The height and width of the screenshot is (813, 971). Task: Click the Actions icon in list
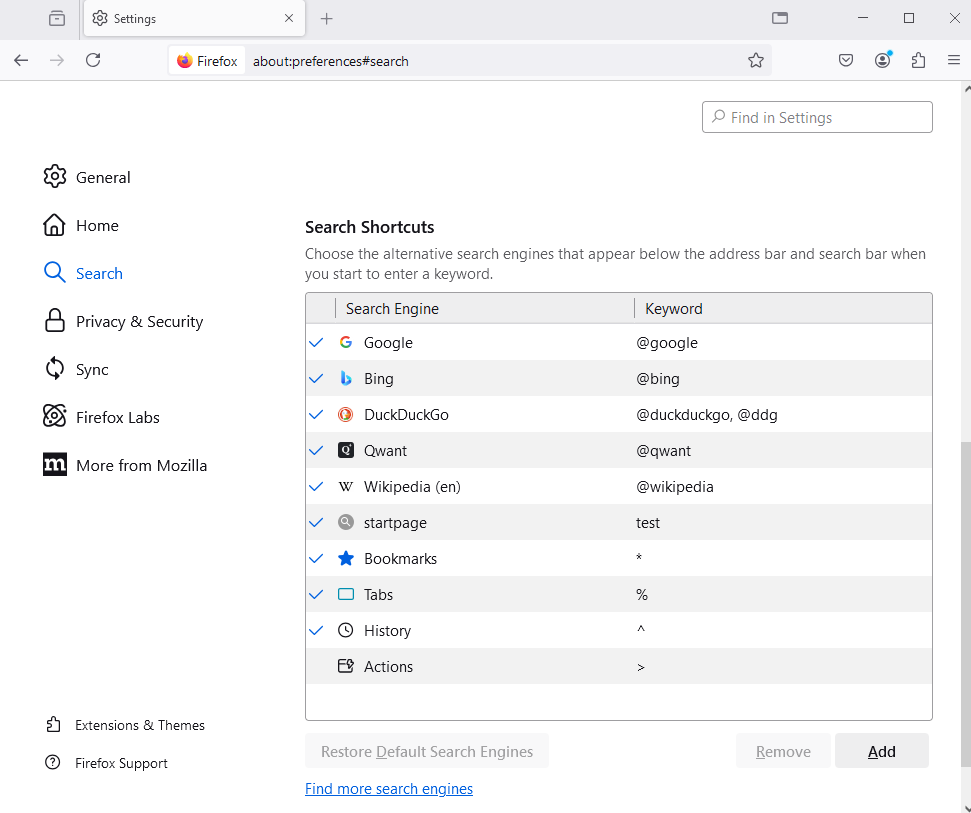point(346,666)
